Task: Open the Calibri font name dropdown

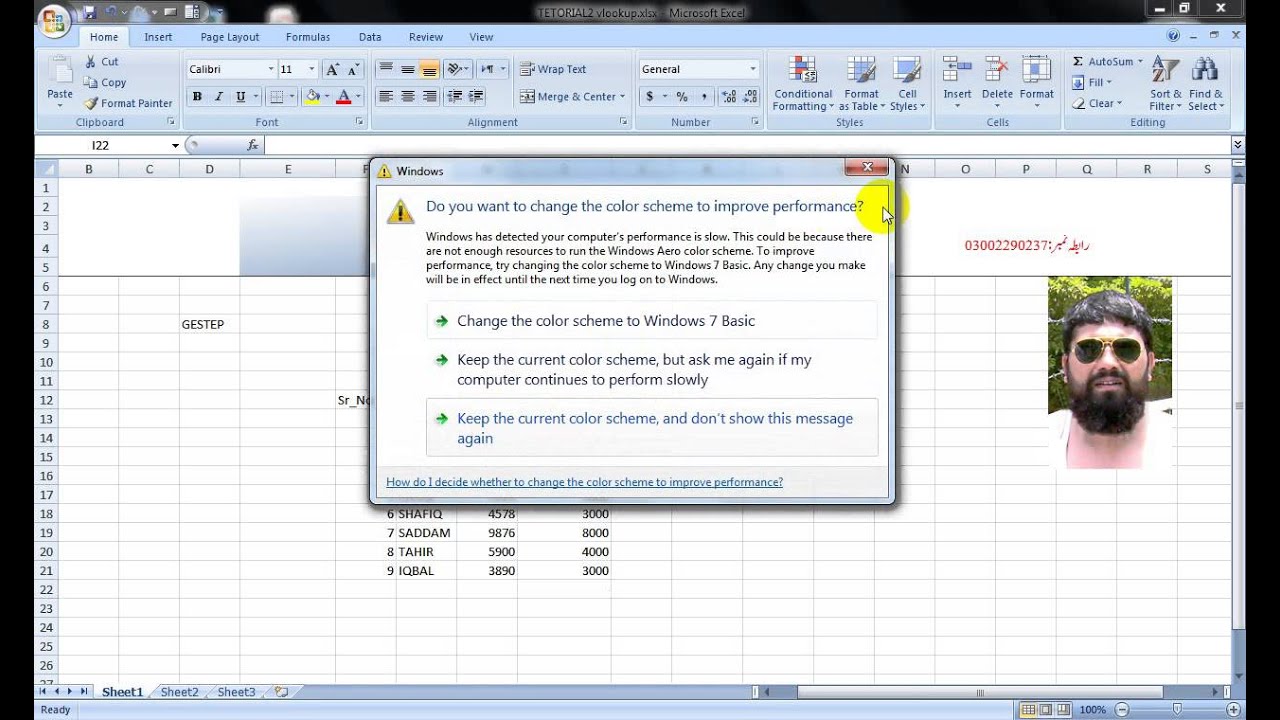Action: point(270,69)
